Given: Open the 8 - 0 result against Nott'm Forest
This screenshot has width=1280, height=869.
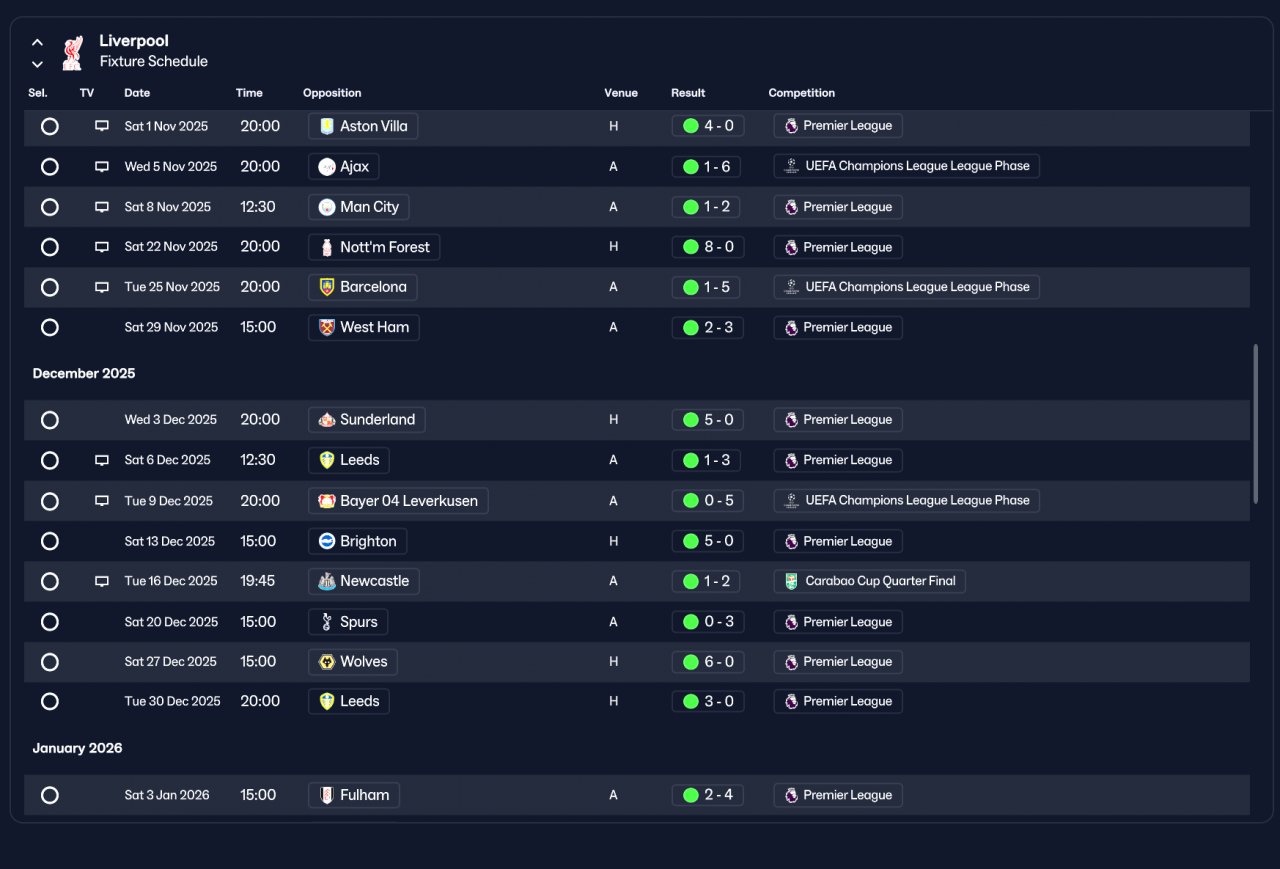Looking at the screenshot, I should 707,247.
